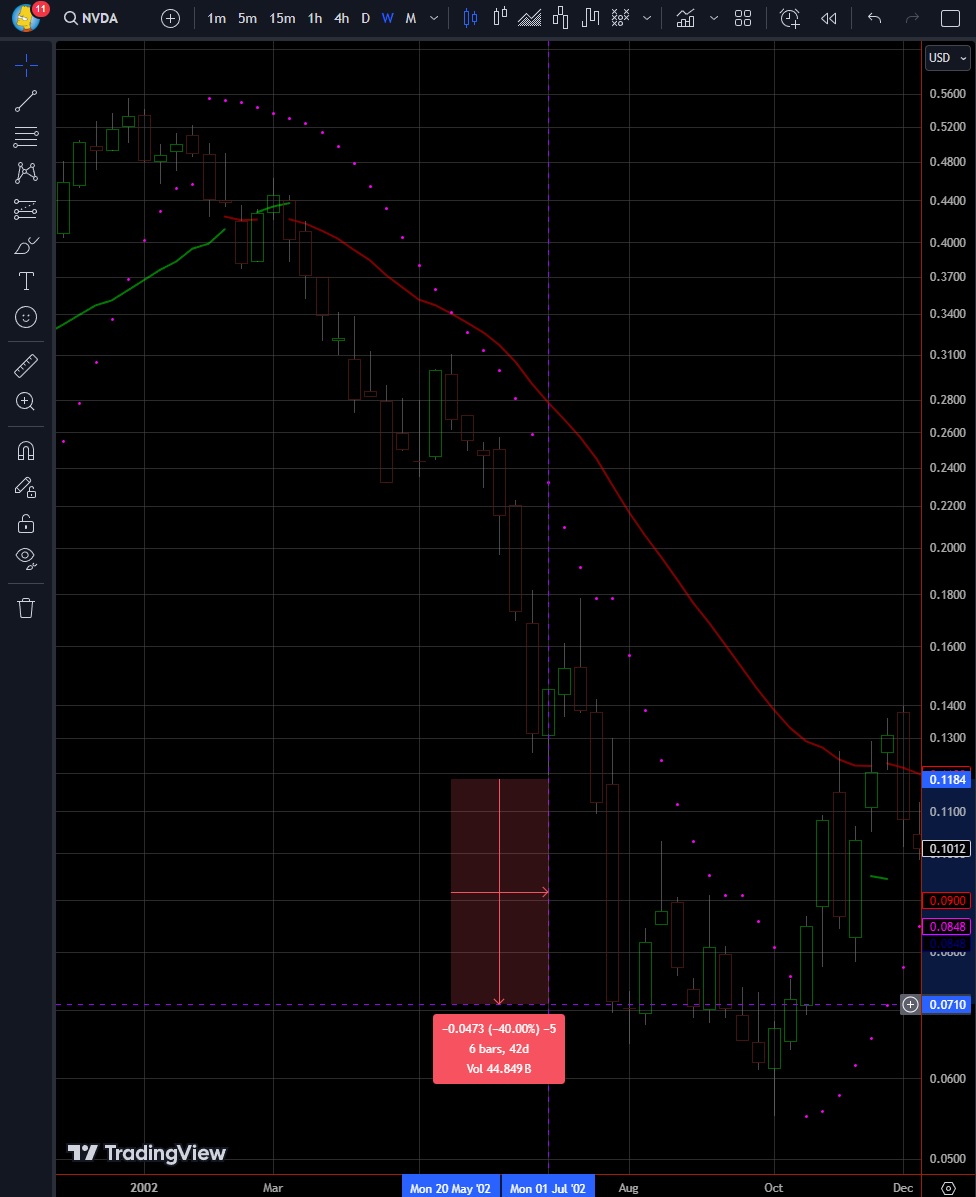This screenshot has width=976, height=1197.
Task: Click the compare or add symbol plus icon
Action: (170, 18)
